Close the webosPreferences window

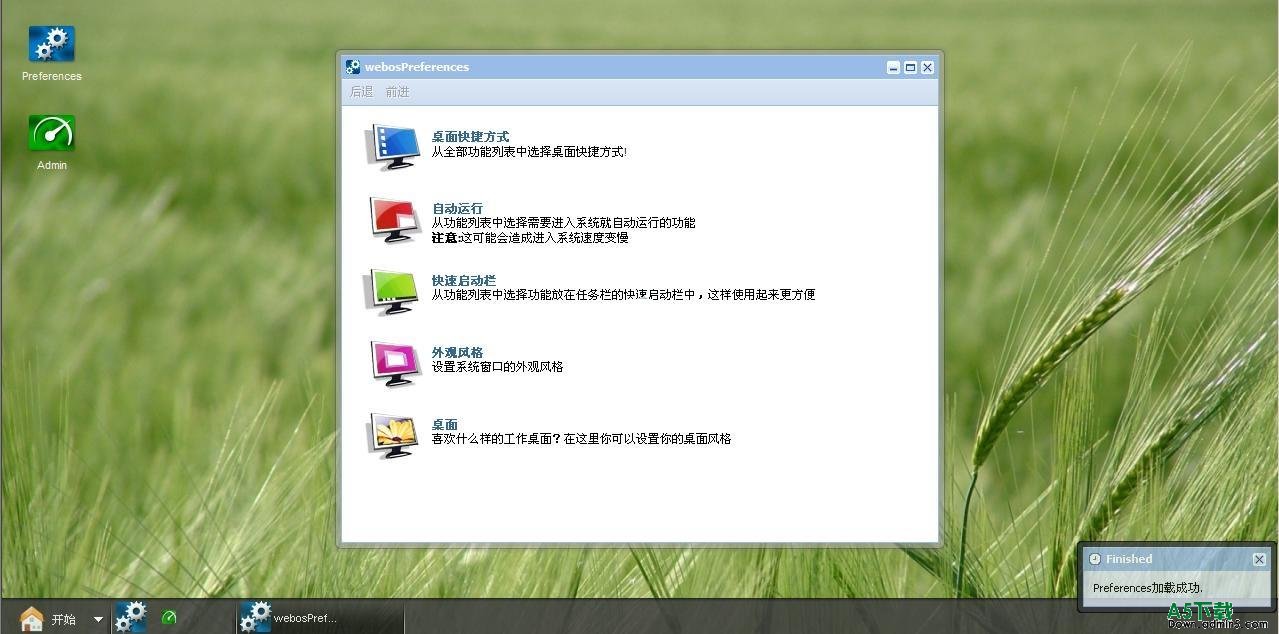pyautogui.click(x=927, y=68)
